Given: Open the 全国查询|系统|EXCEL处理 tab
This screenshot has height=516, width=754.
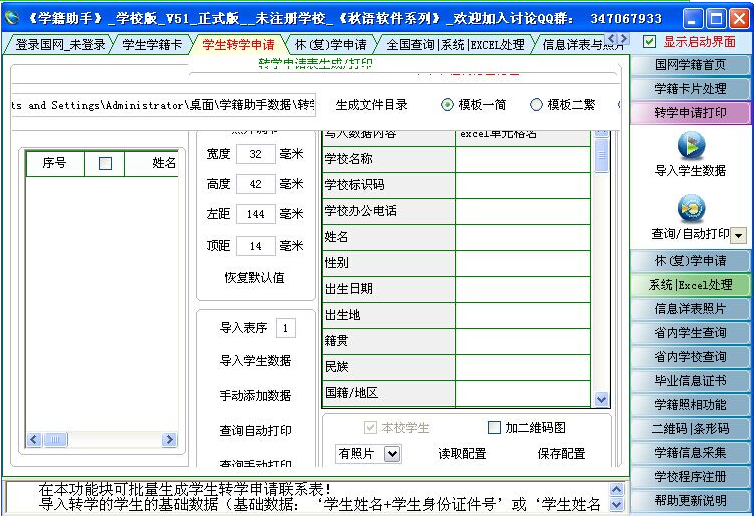Looking at the screenshot, I should point(455,45).
